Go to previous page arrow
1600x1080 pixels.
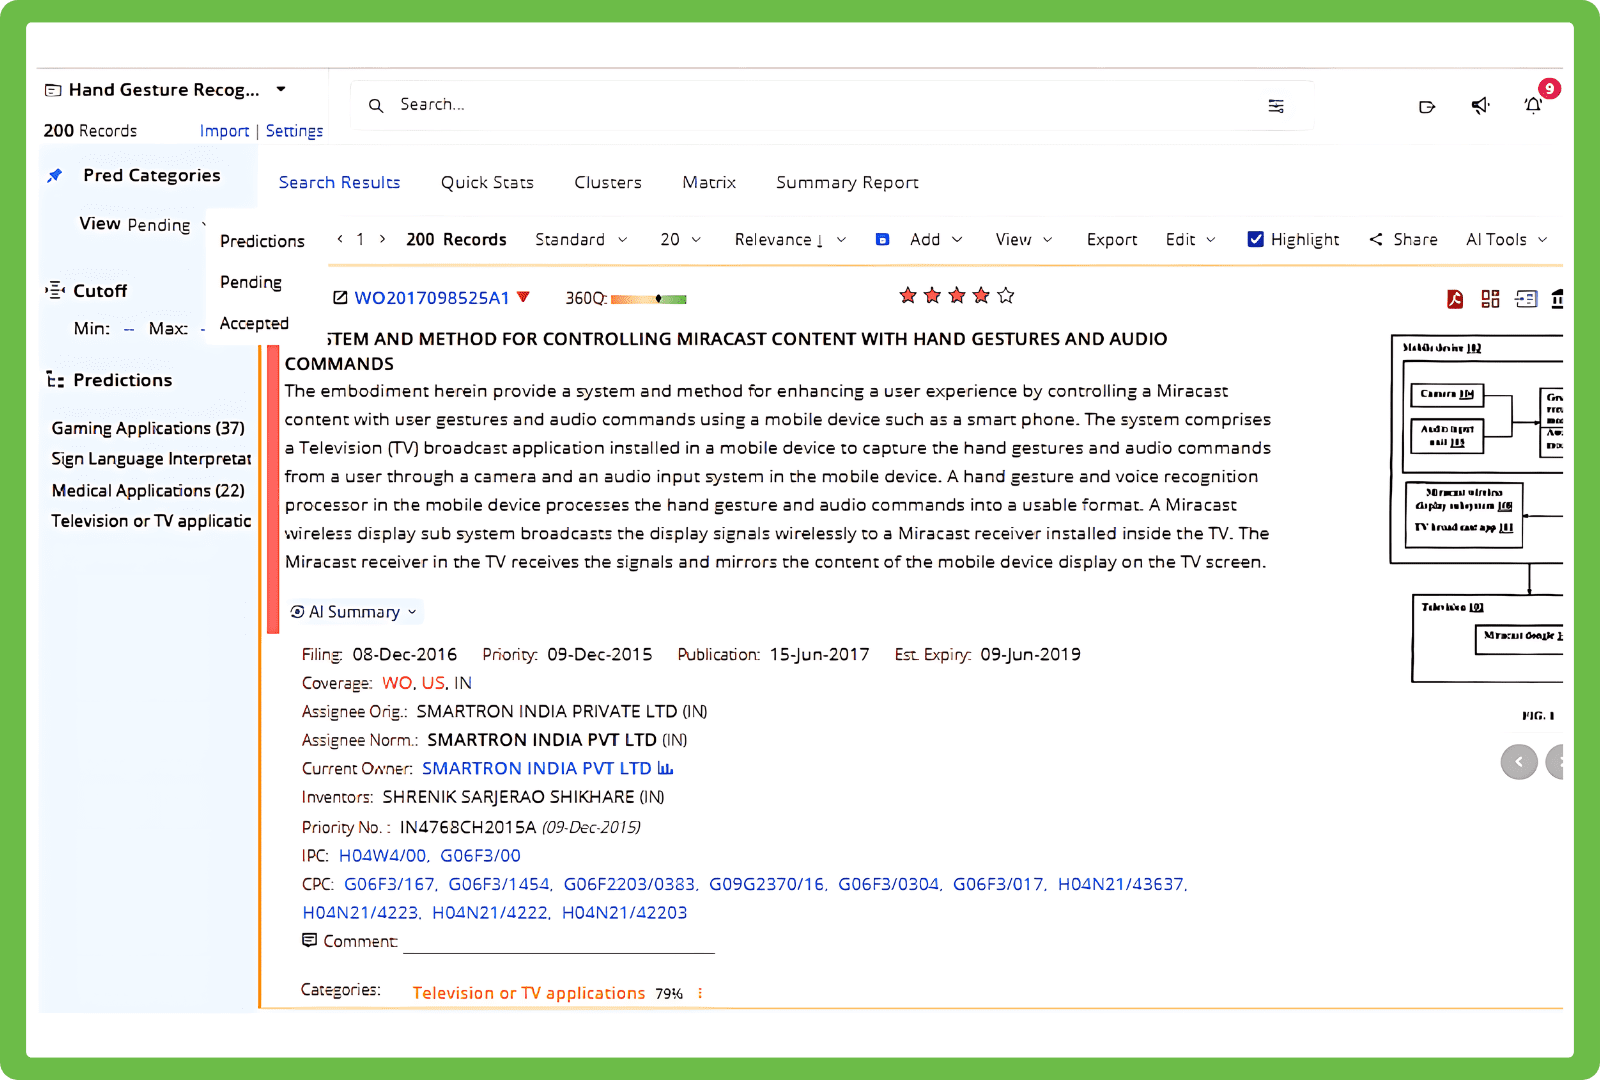[340, 239]
